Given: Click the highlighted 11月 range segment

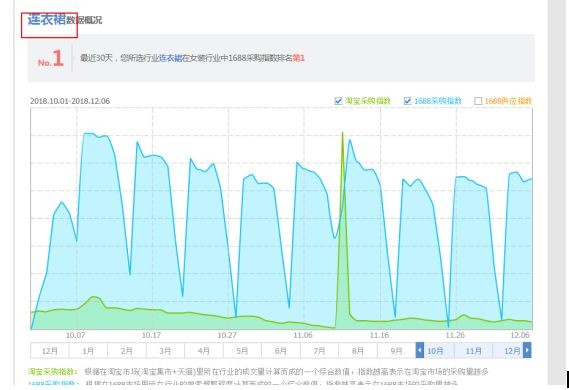Looking at the screenshot, I should (473, 351).
